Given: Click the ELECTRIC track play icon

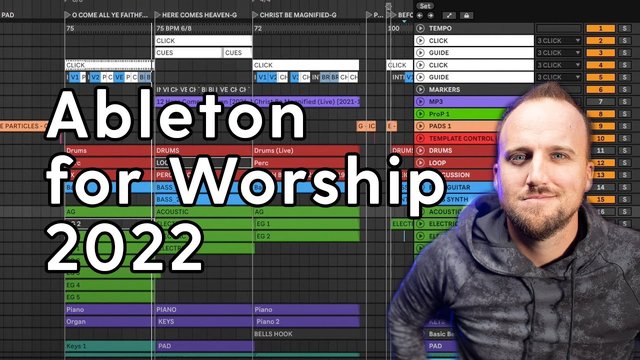Looking at the screenshot, I should pyautogui.click(x=420, y=224).
